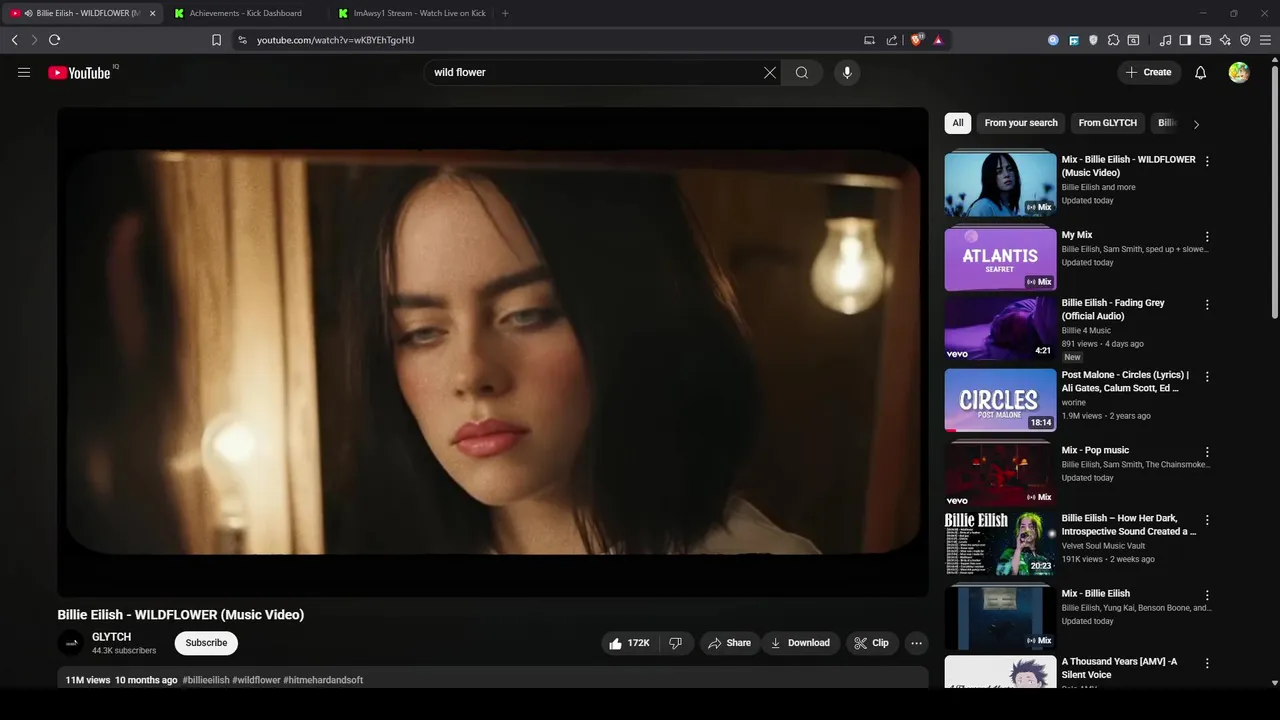Open Leo AI sparkle icon

(x=1225, y=40)
